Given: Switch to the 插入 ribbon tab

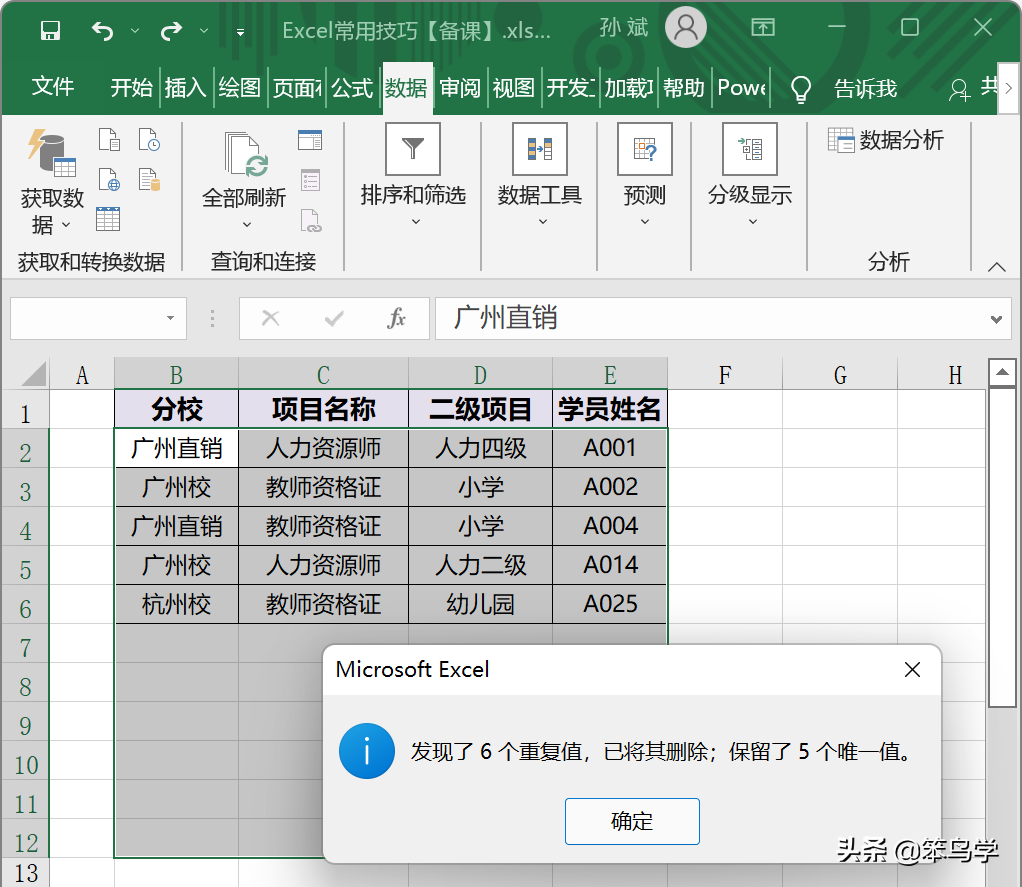Looking at the screenshot, I should (x=185, y=87).
